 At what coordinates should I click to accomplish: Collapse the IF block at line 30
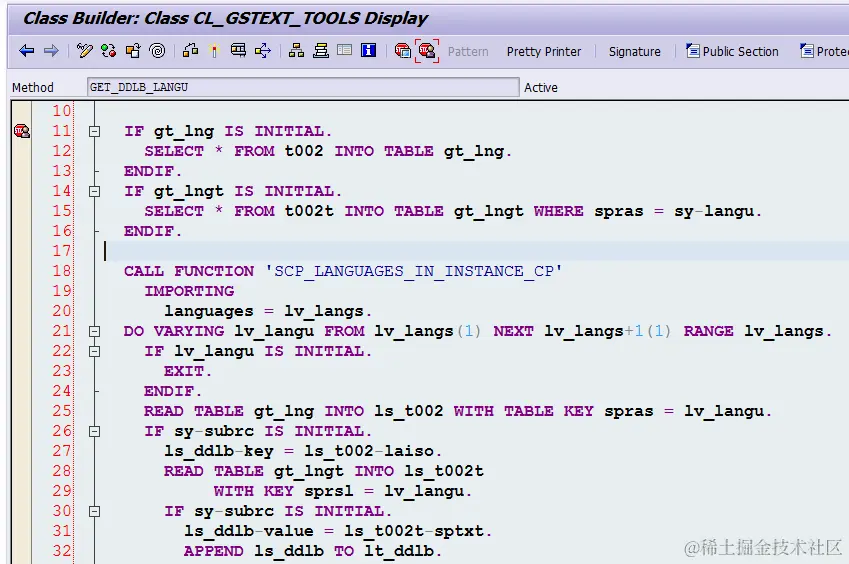[x=95, y=511]
